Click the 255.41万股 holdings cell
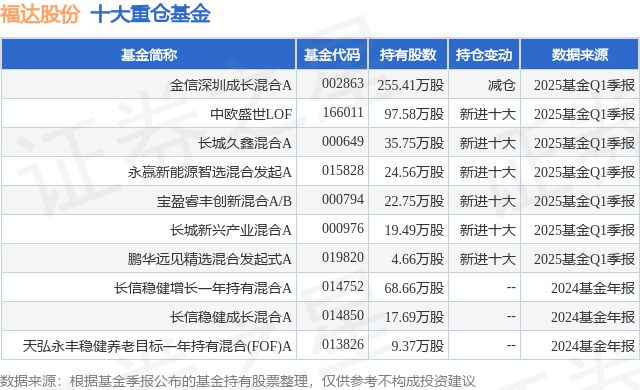Viewport: 640px width, 390px height. (x=411, y=85)
